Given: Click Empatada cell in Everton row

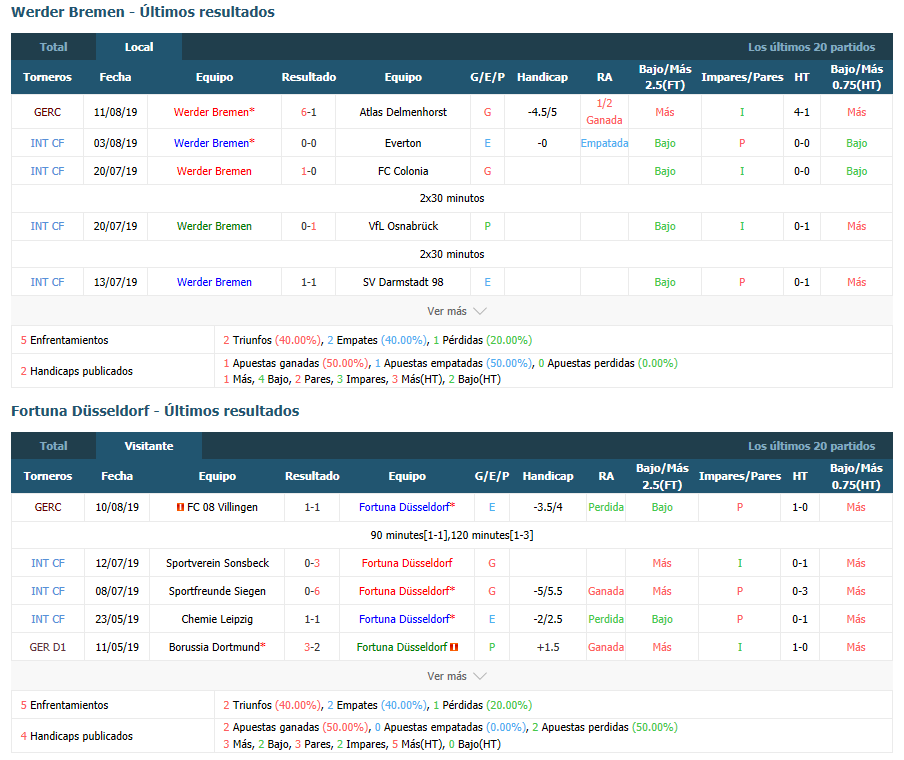Looking at the screenshot, I should [x=604, y=143].
